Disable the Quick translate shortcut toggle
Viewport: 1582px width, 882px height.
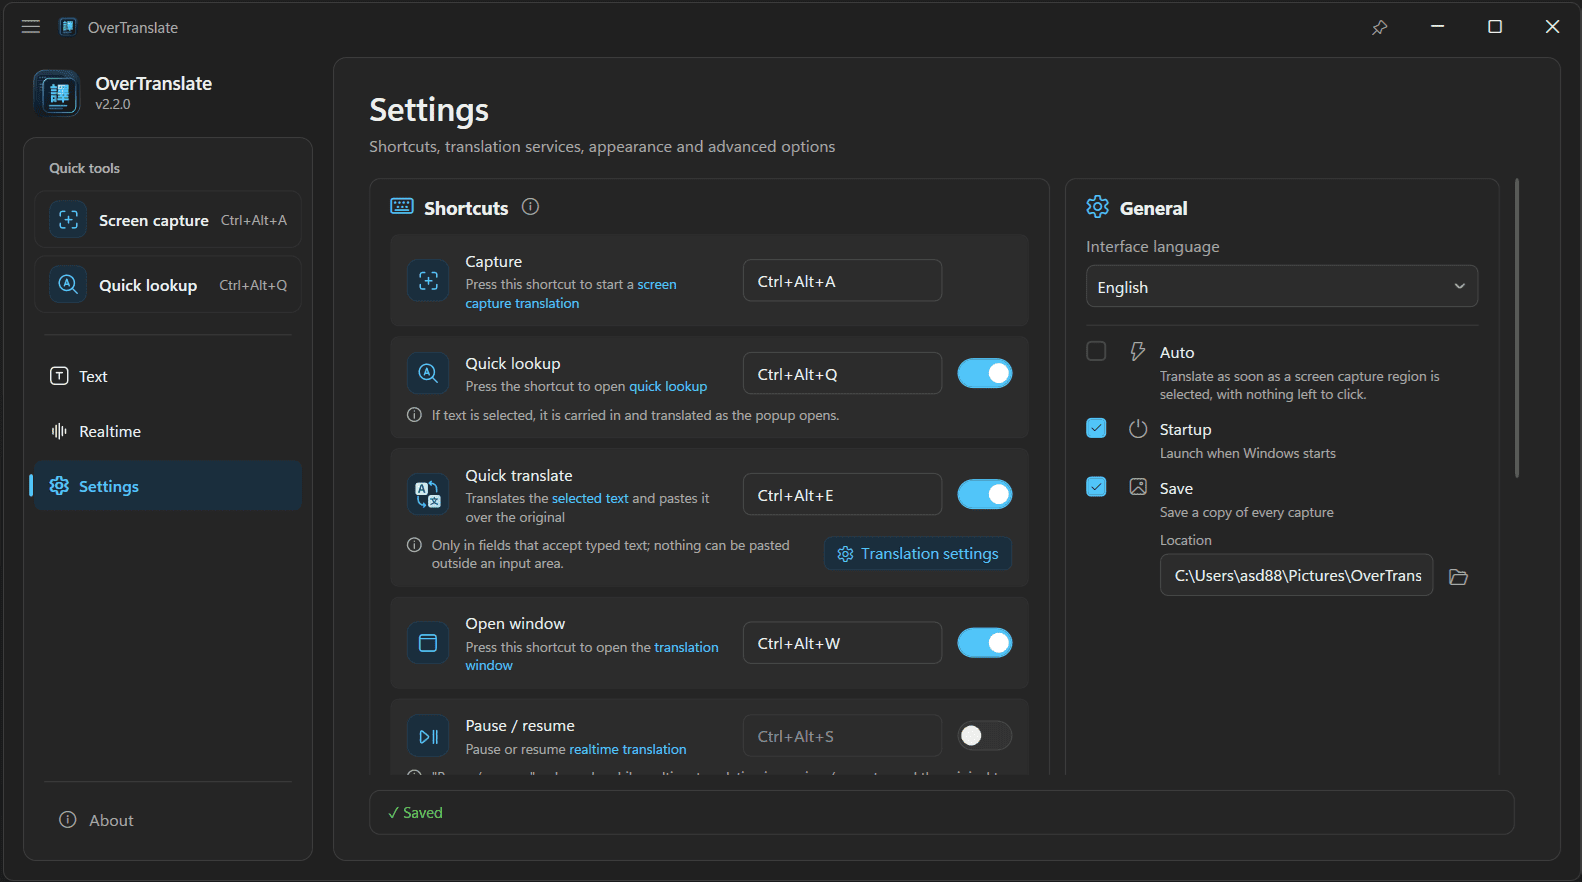pos(985,494)
